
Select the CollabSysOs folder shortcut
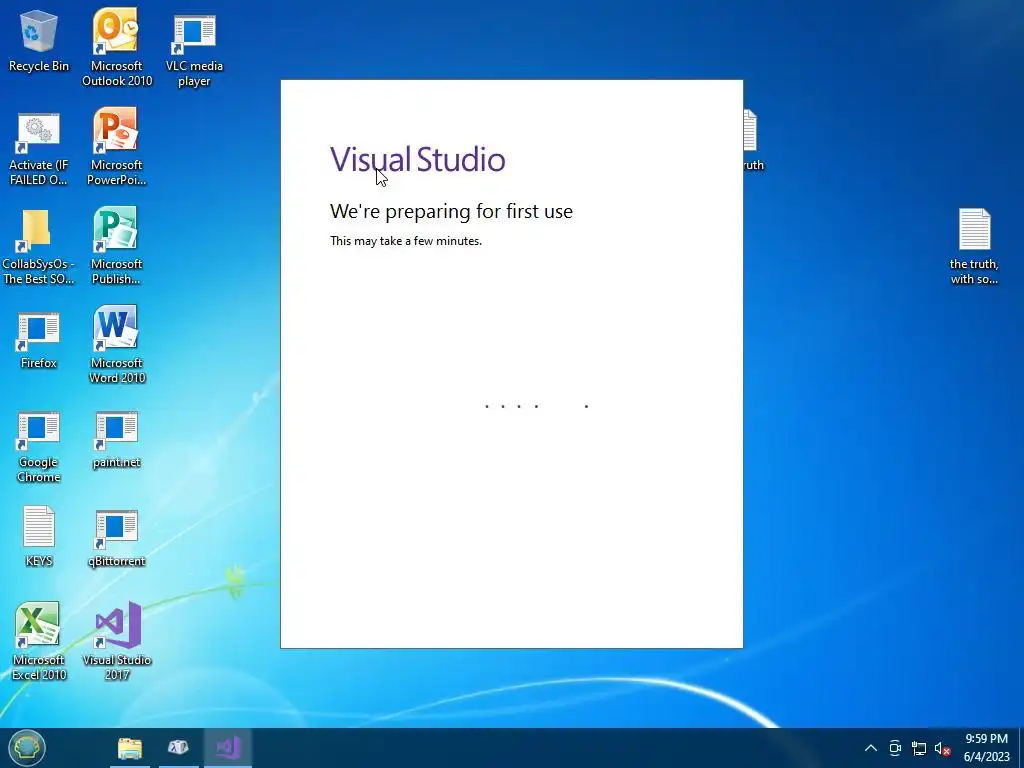point(39,247)
